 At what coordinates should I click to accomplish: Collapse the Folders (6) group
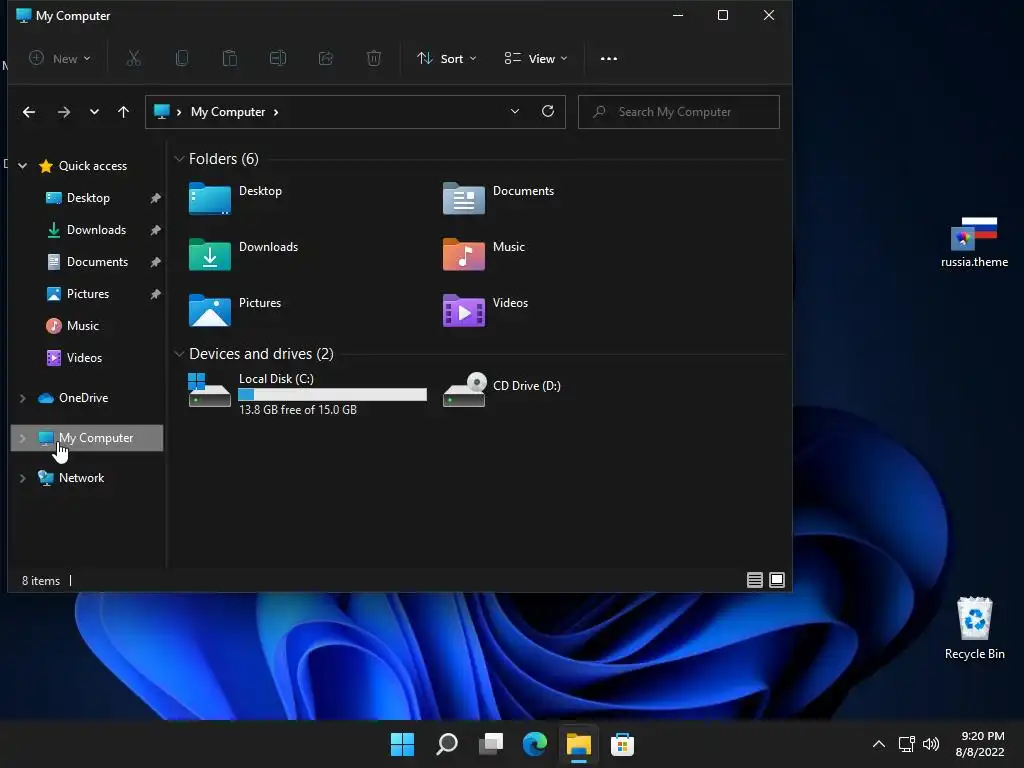179,159
